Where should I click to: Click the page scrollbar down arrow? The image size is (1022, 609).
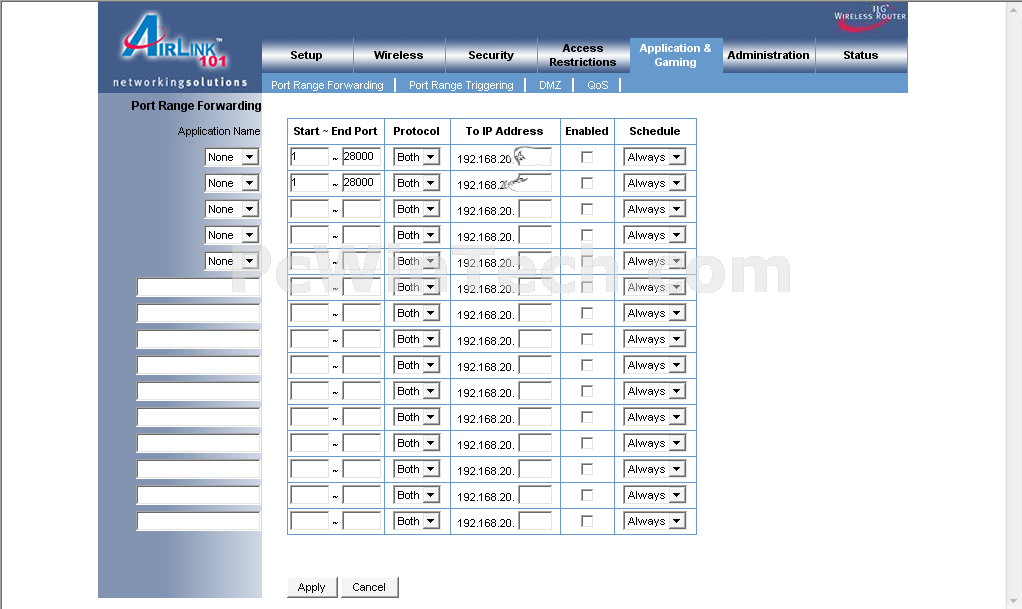(x=1014, y=601)
